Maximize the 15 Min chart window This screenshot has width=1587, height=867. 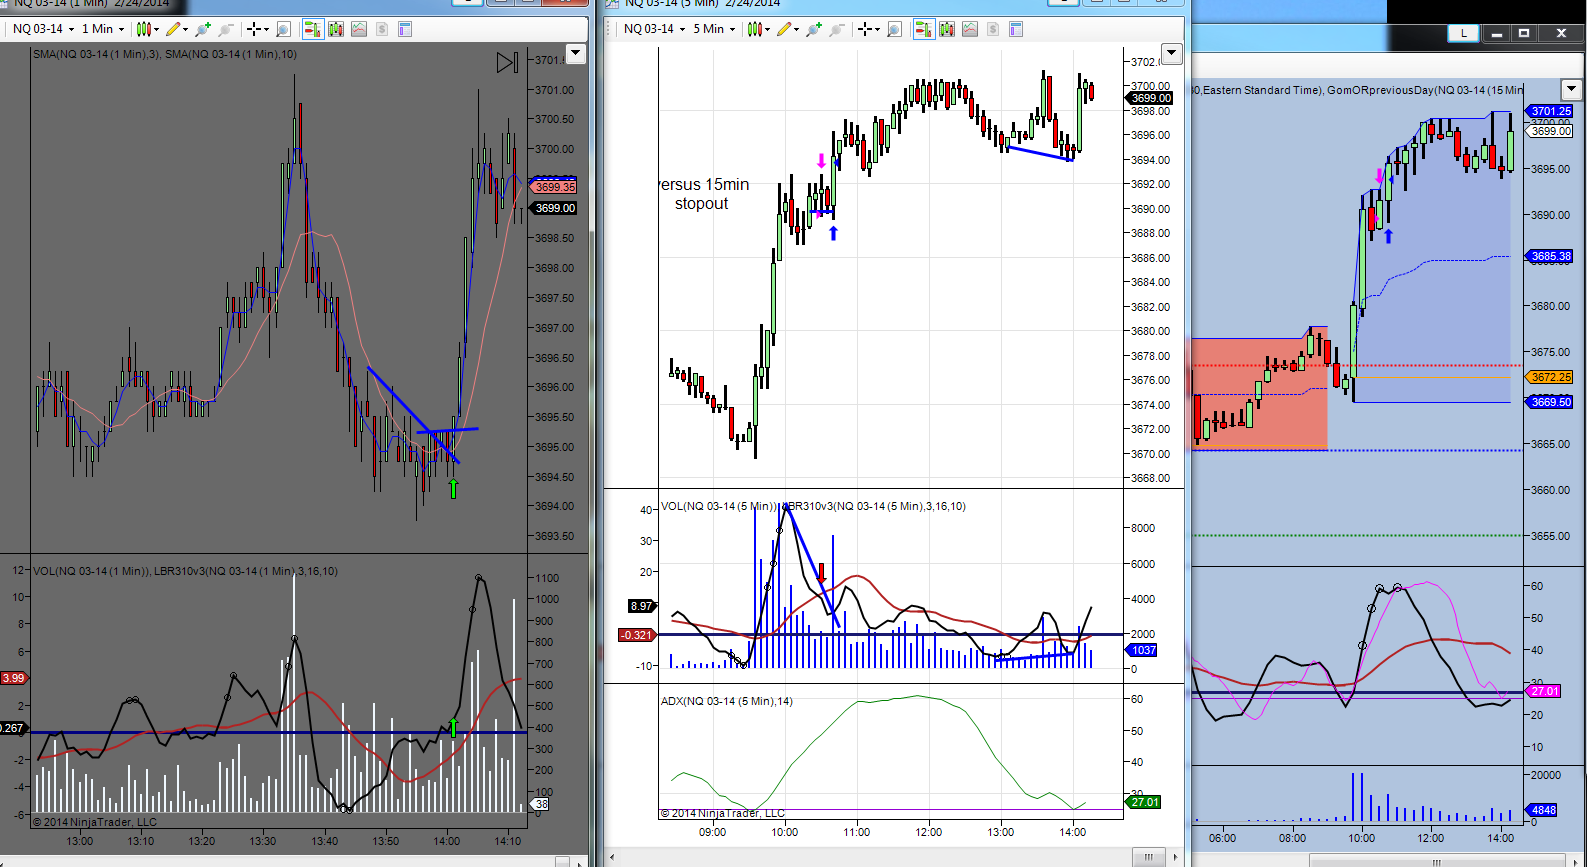click(1524, 33)
